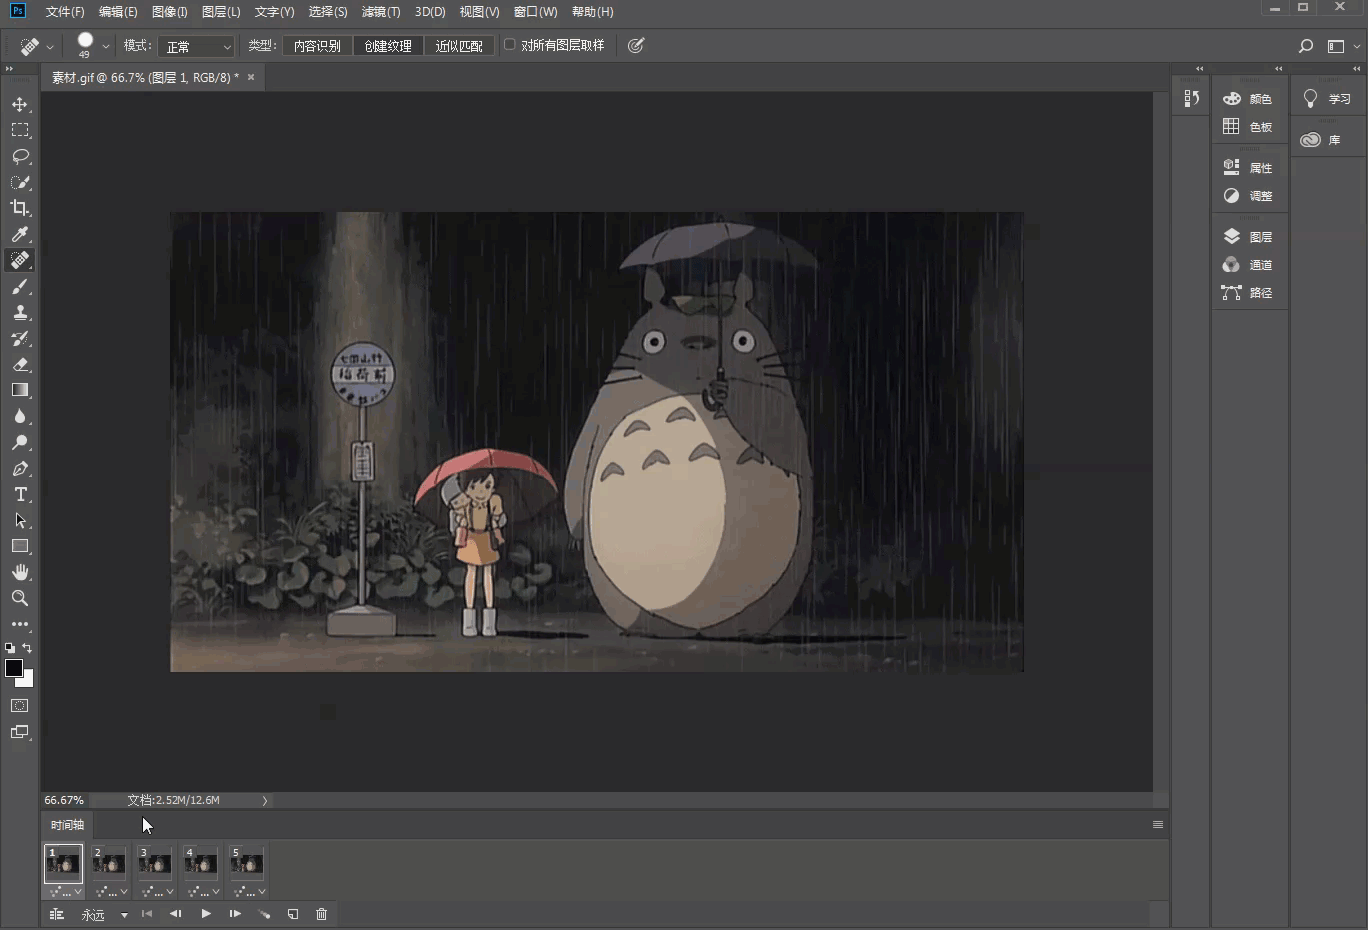Select 创建纹理 type option

click(x=388, y=46)
